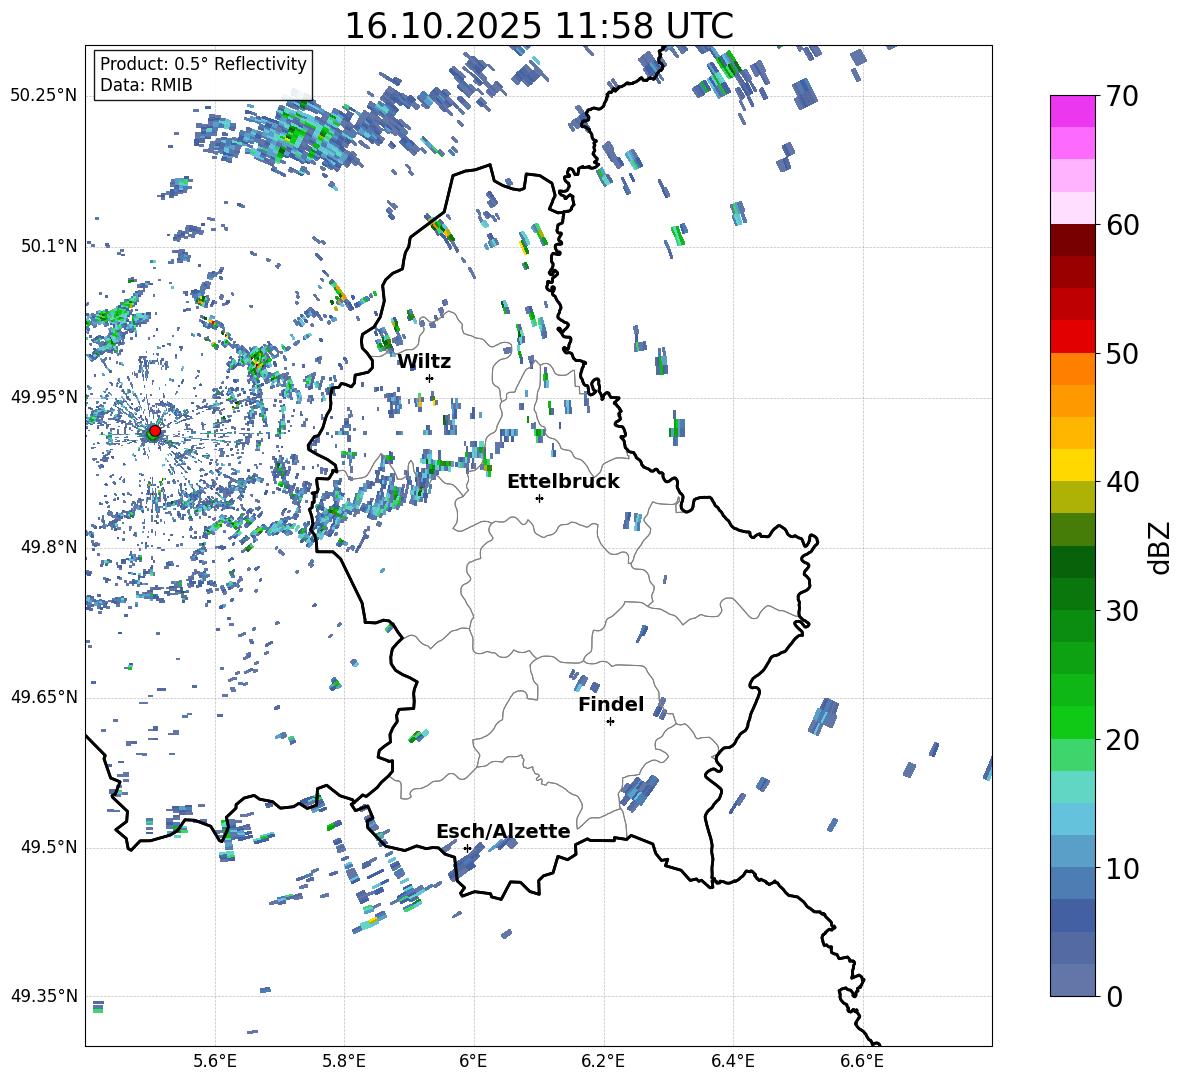Click the colorbar tick label 70
This screenshot has height=1081, width=1184.
(1122, 96)
